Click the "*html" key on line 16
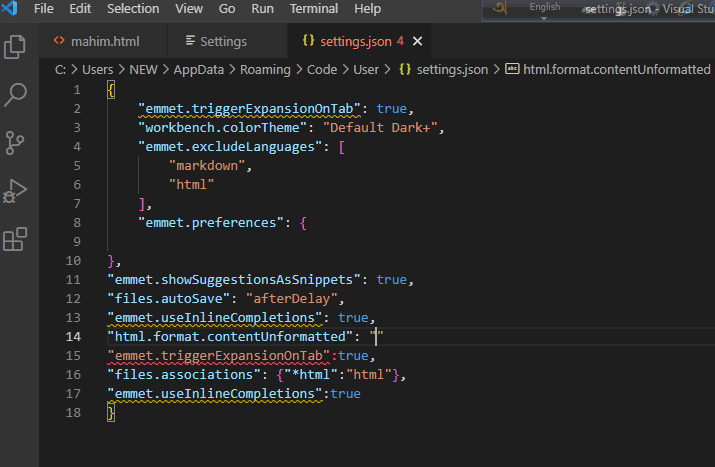The height and width of the screenshot is (467, 715). tap(311, 374)
